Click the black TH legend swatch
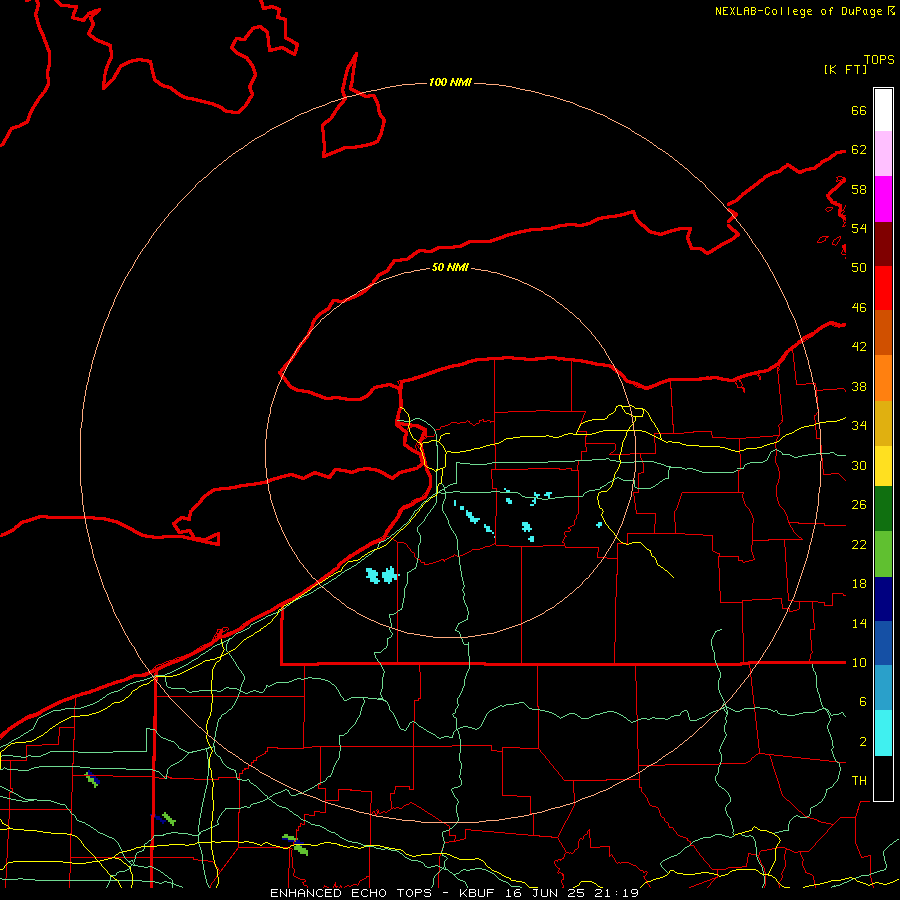Image resolution: width=900 pixels, height=900 pixels. [883, 778]
